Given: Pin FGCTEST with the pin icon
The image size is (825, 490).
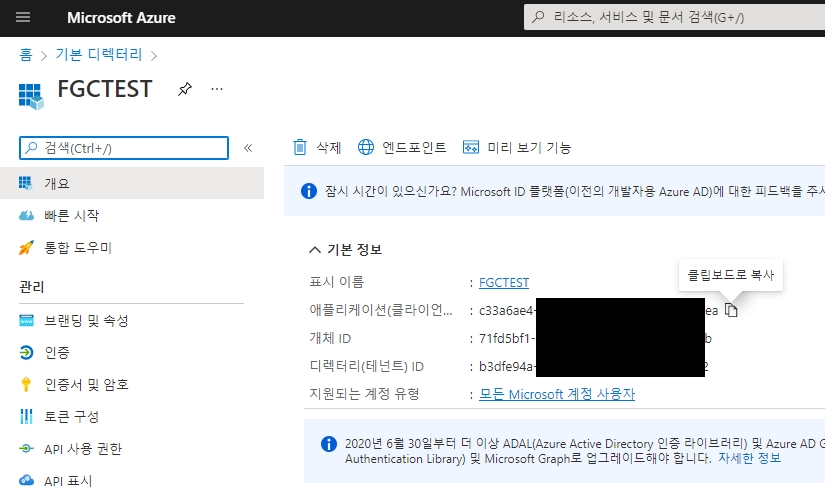Looking at the screenshot, I should tap(184, 89).
